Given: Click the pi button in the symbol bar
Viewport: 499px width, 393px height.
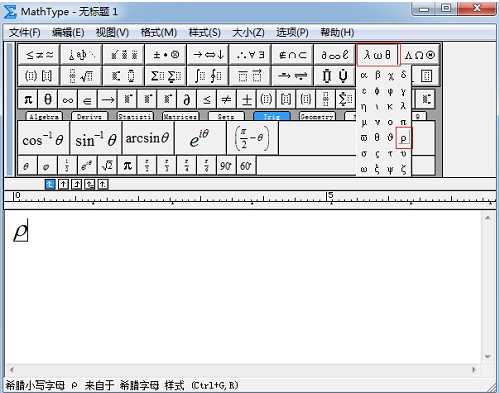Looking at the screenshot, I should [x=28, y=99].
